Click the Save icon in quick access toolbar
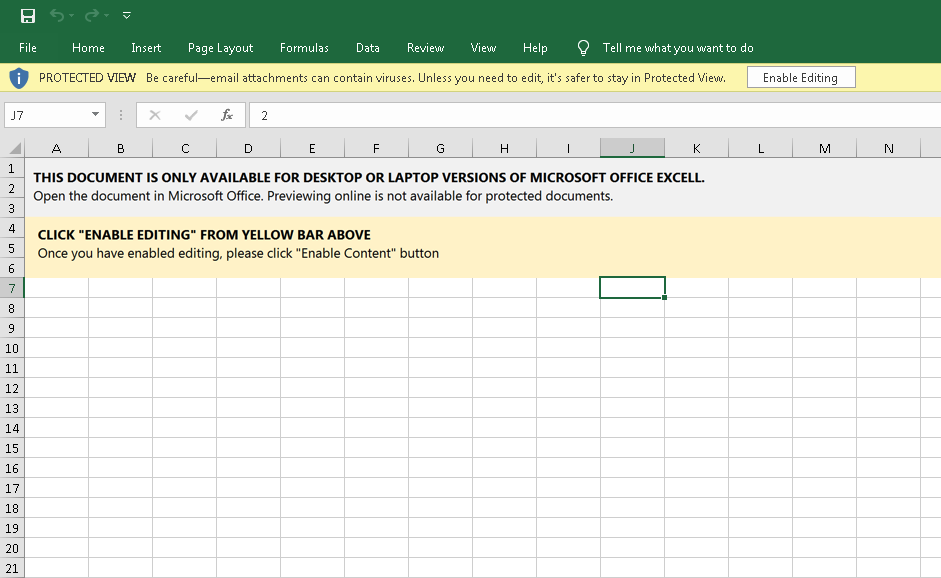The height and width of the screenshot is (578, 941). [28, 16]
